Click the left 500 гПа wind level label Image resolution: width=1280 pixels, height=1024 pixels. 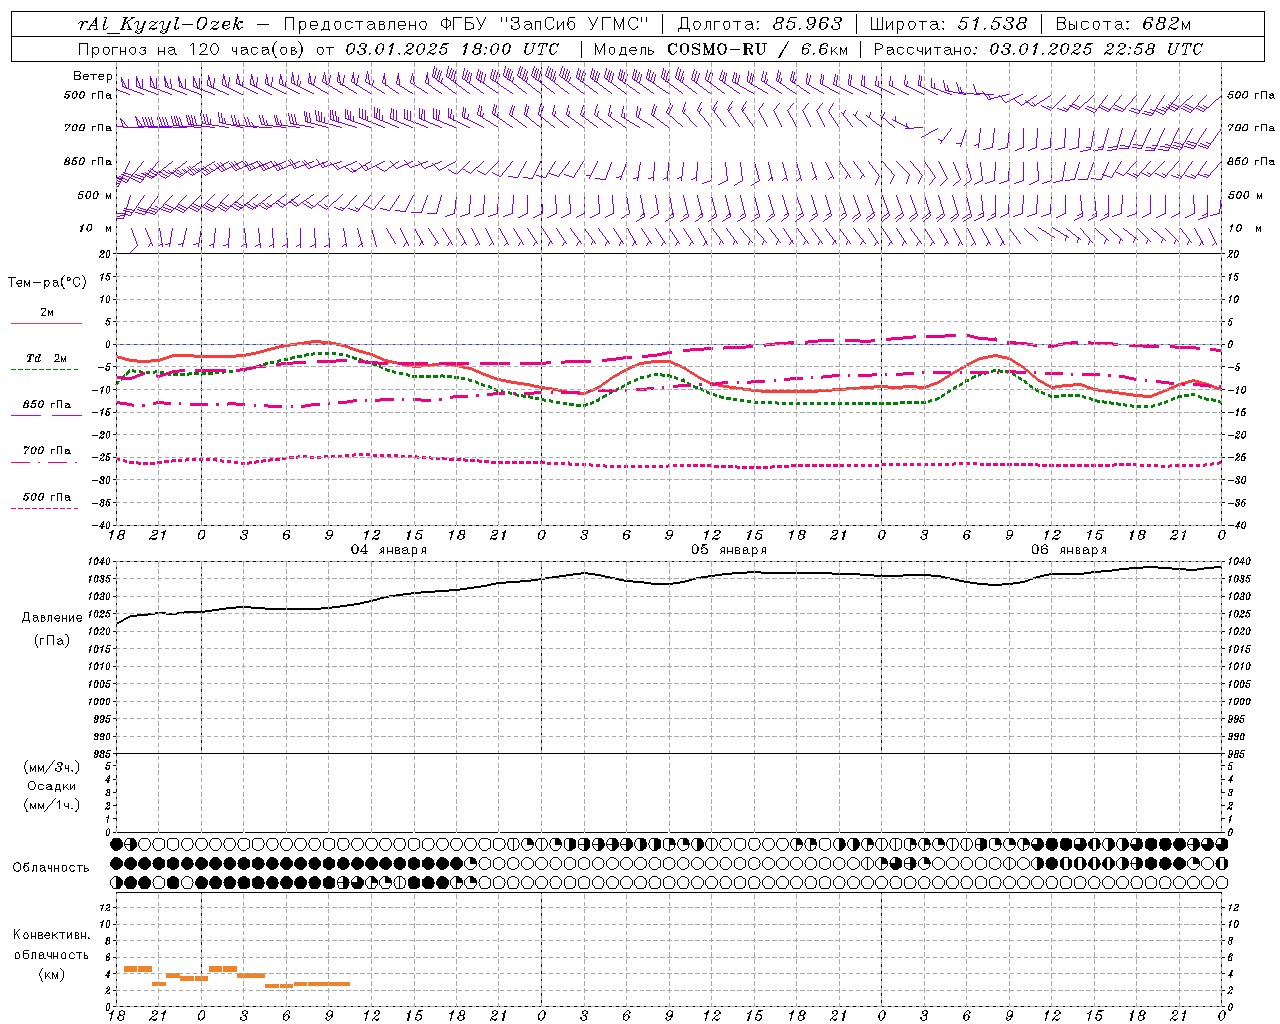(x=88, y=96)
